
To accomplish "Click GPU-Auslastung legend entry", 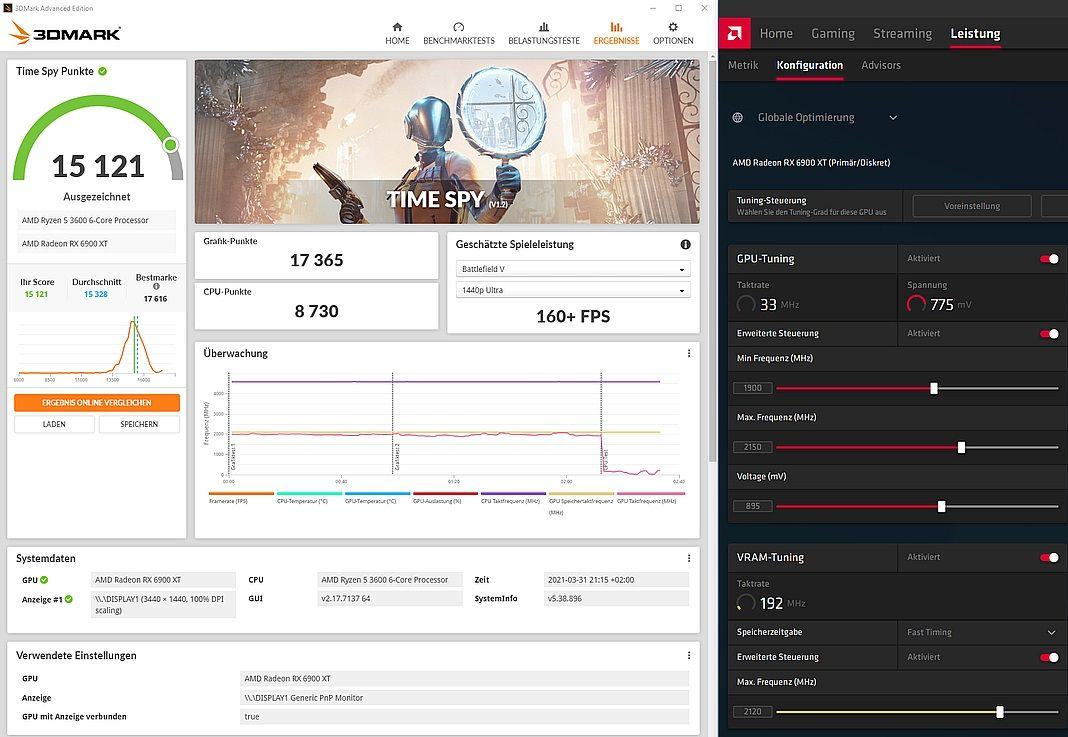I will click(x=445, y=498).
